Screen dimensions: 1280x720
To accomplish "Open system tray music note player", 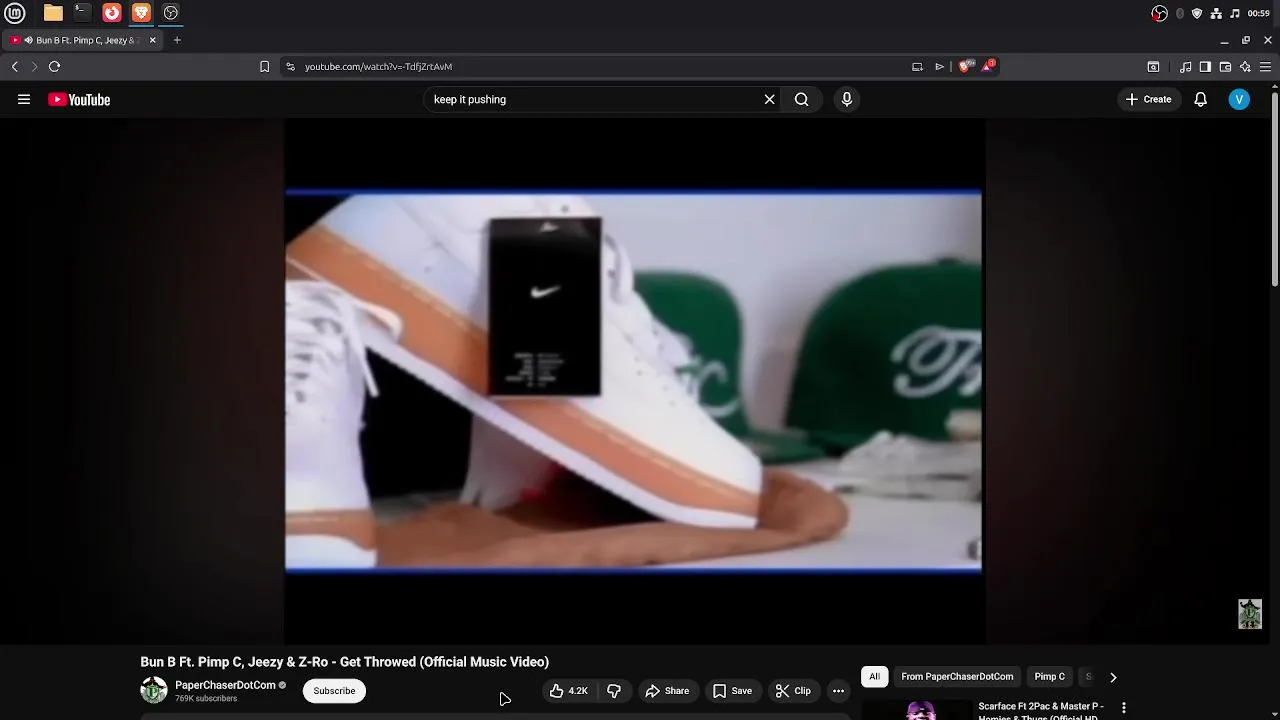I will point(1235,13).
